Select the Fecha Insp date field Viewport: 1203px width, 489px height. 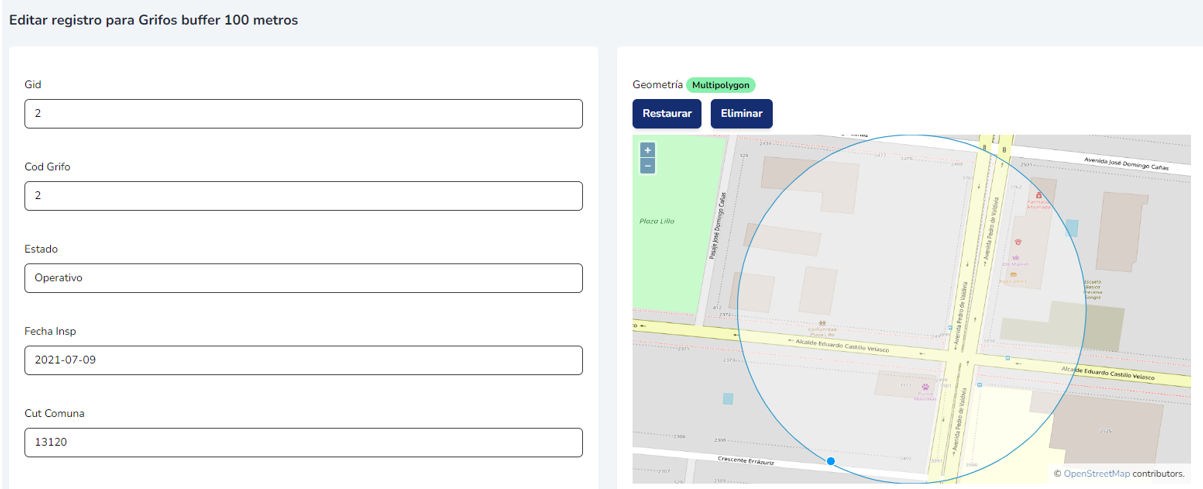tap(303, 360)
